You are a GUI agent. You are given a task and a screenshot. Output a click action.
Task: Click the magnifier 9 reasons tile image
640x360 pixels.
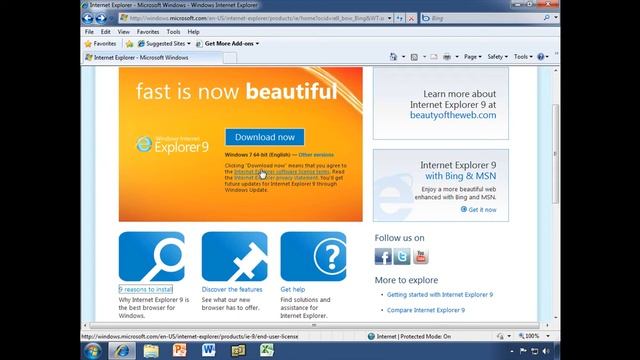[x=151, y=256]
